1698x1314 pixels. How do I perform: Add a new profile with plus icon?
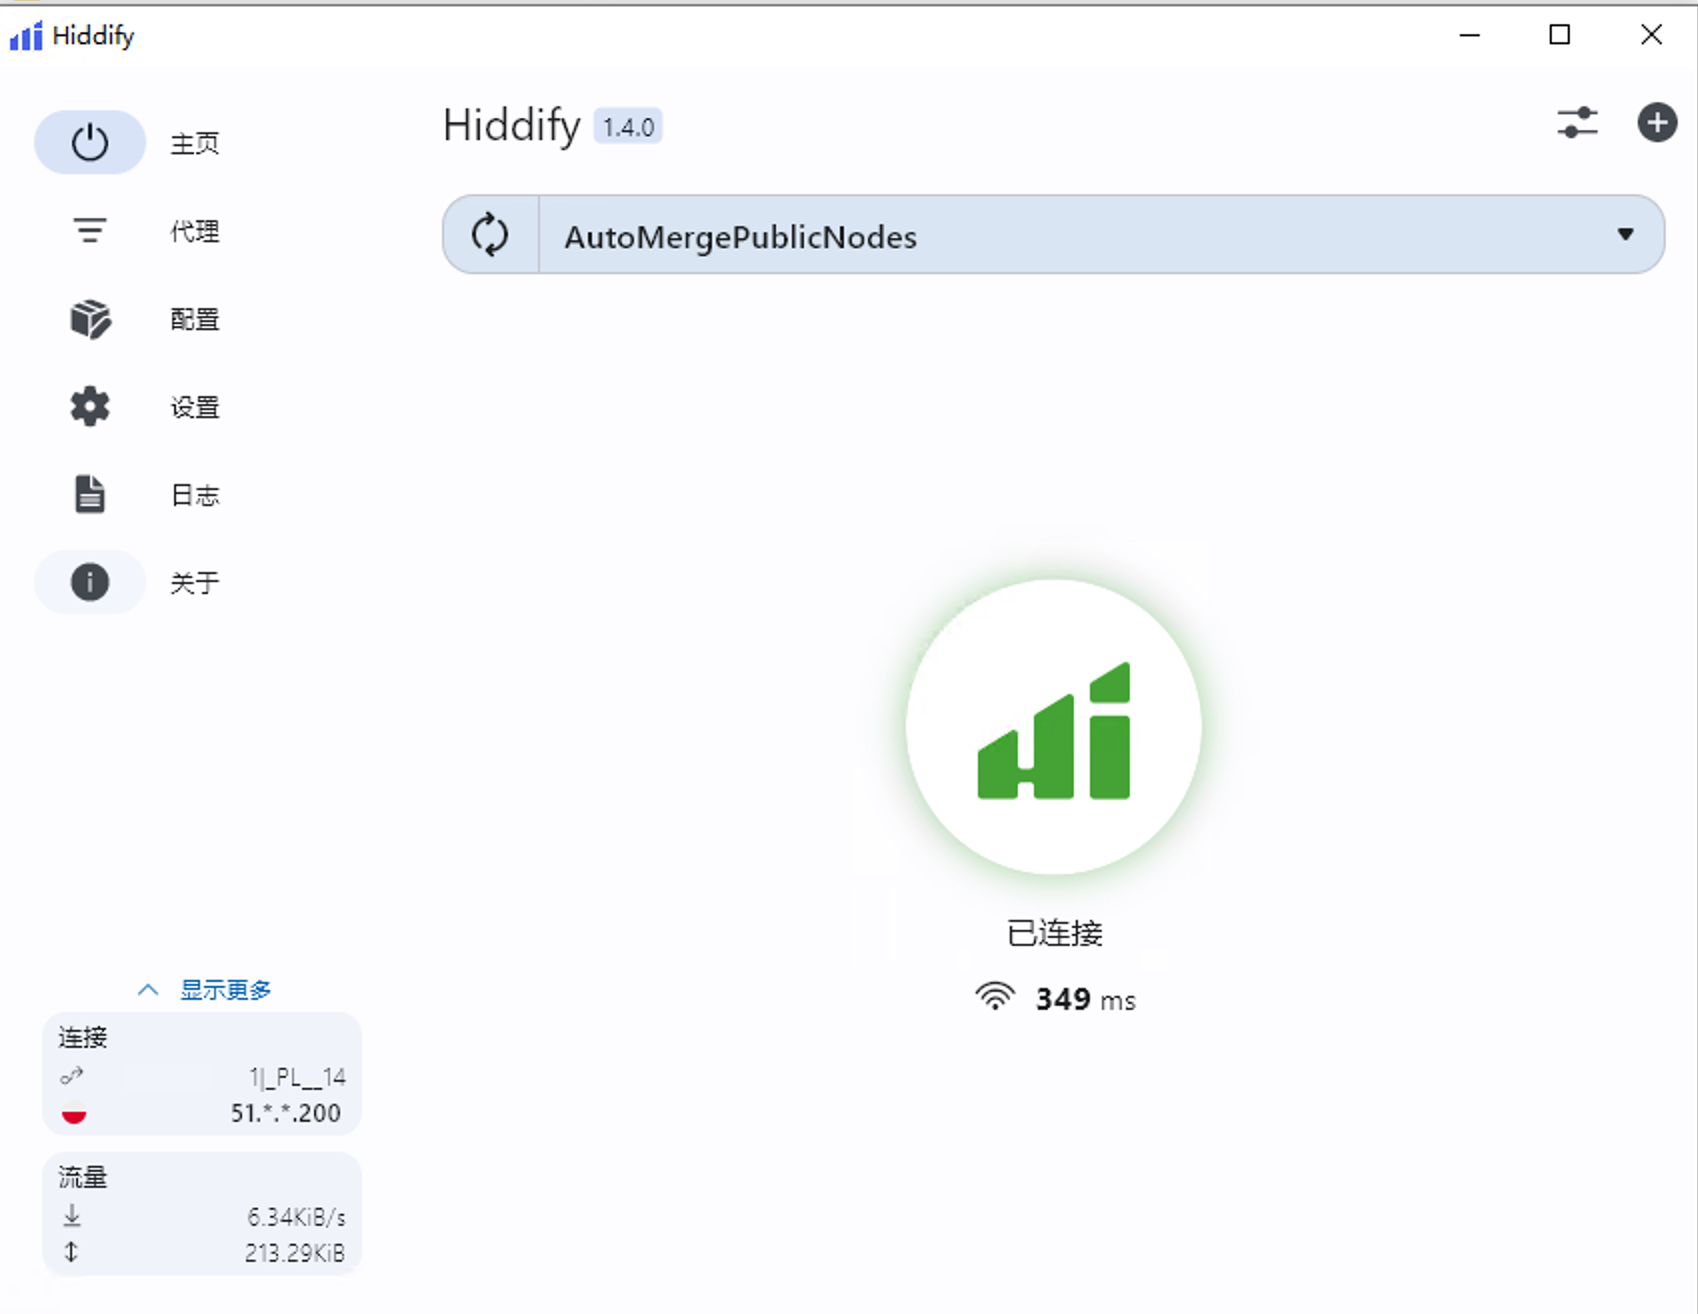point(1657,123)
